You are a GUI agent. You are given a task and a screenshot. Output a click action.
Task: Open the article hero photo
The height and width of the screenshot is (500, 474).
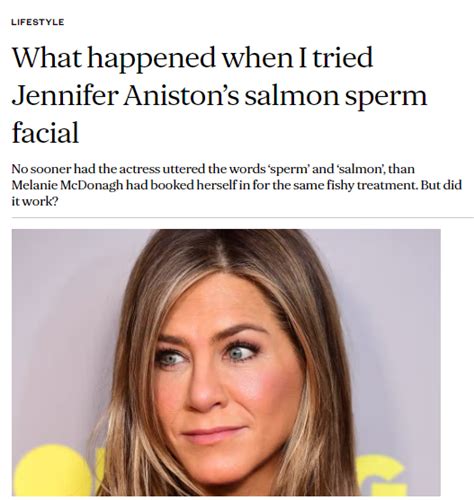(x=226, y=362)
